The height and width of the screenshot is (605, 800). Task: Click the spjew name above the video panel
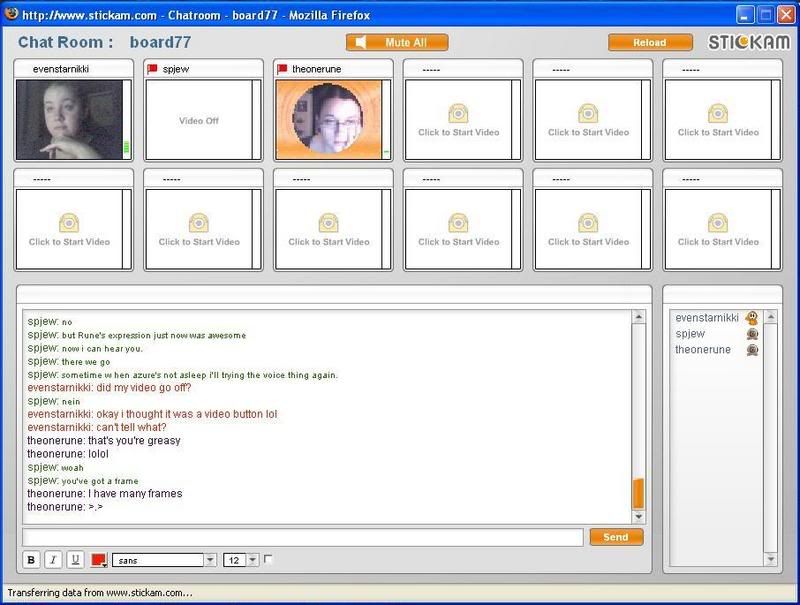click(176, 69)
